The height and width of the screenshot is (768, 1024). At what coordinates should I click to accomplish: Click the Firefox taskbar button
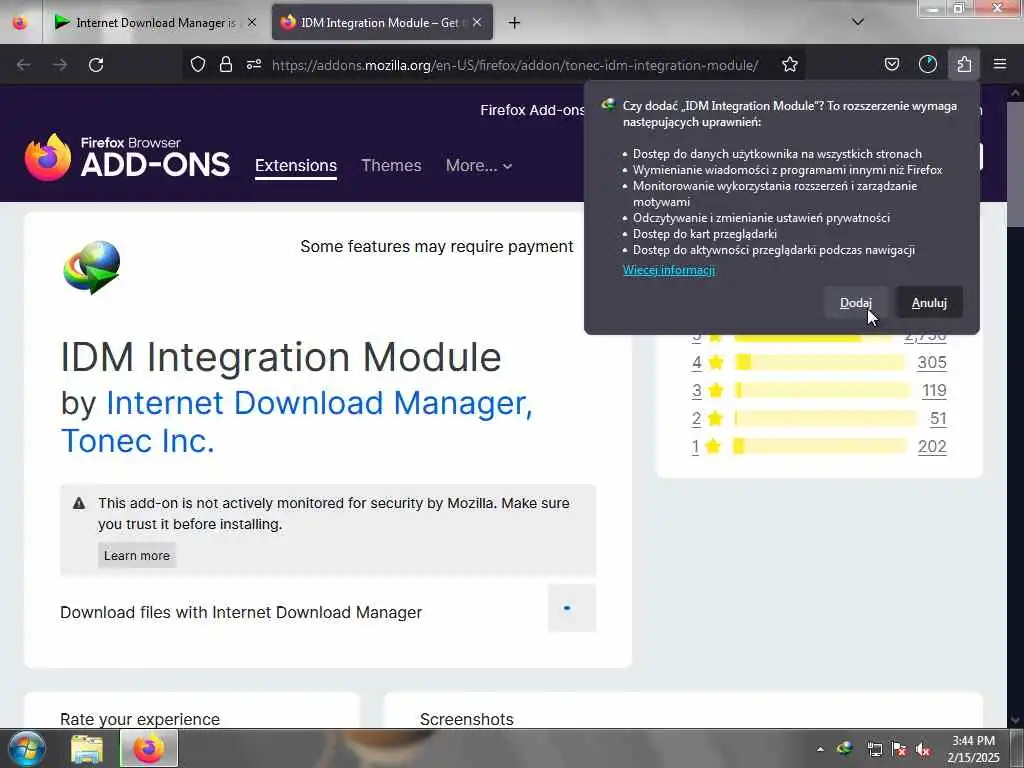pyautogui.click(x=149, y=748)
